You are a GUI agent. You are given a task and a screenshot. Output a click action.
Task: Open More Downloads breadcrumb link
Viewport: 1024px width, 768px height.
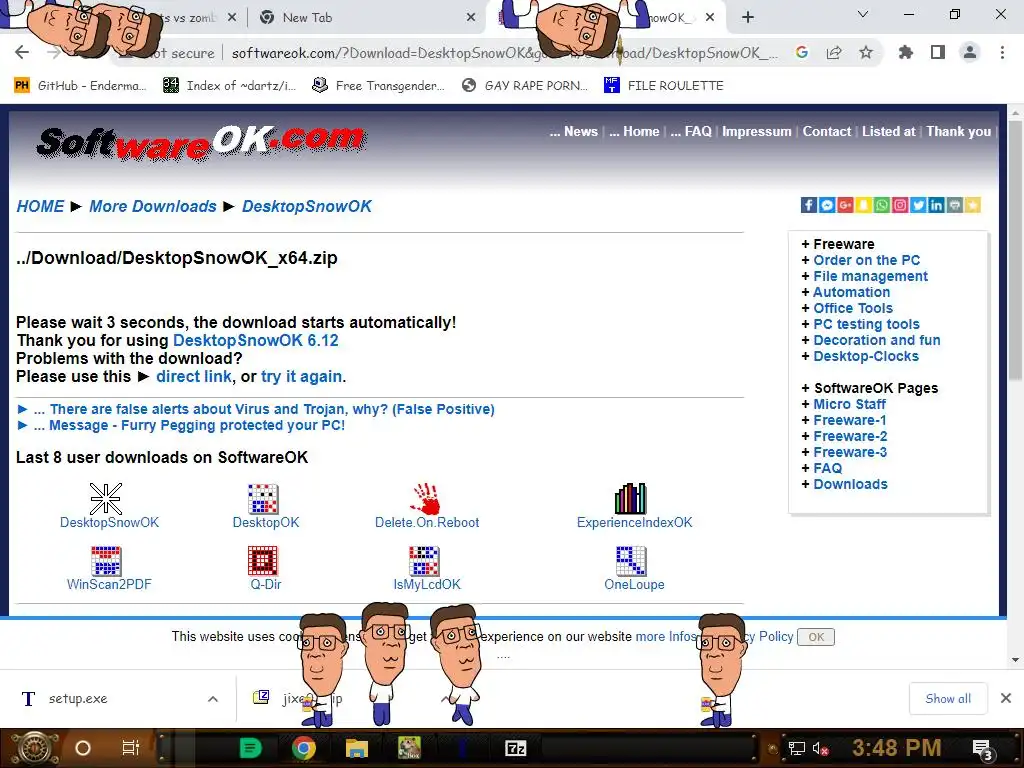(153, 206)
